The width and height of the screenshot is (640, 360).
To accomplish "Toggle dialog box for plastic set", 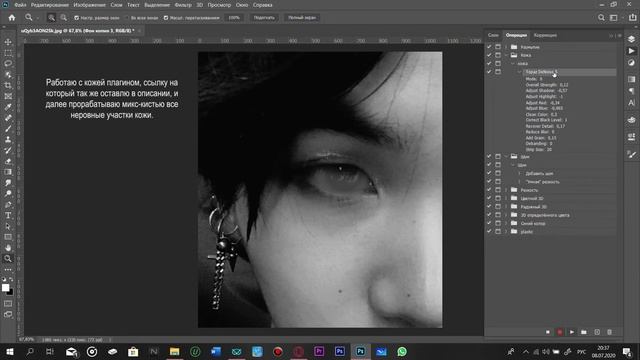I will tap(498, 231).
